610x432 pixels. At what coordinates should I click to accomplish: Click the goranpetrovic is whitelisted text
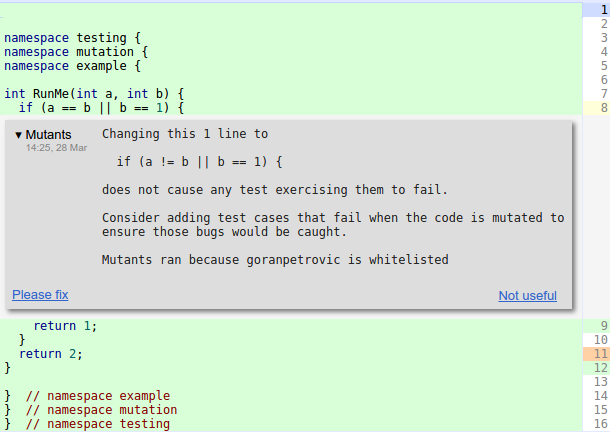(347, 260)
